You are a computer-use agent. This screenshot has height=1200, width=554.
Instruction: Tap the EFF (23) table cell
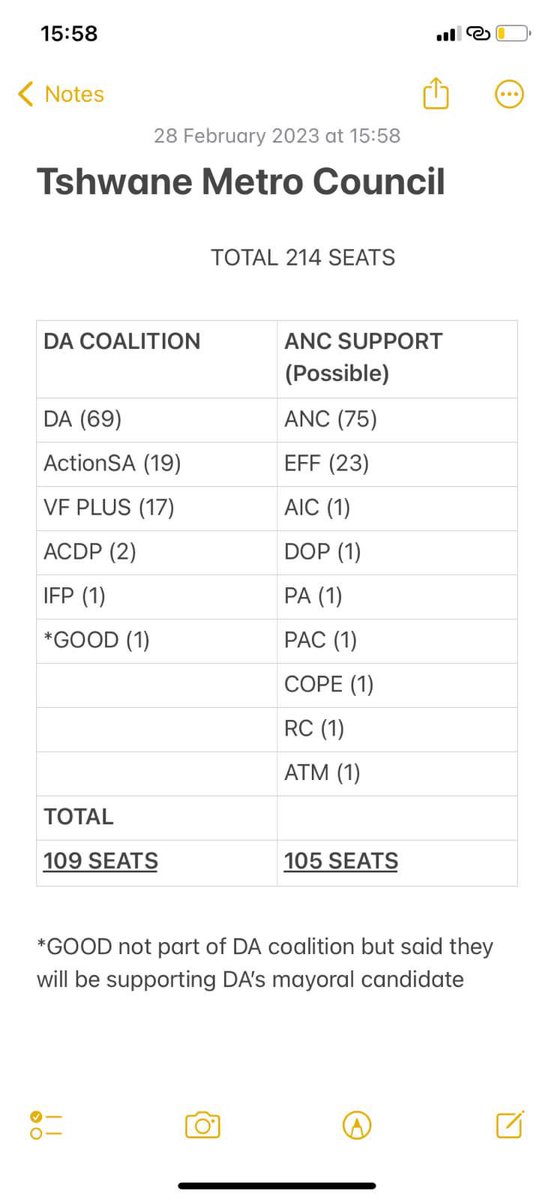397,464
